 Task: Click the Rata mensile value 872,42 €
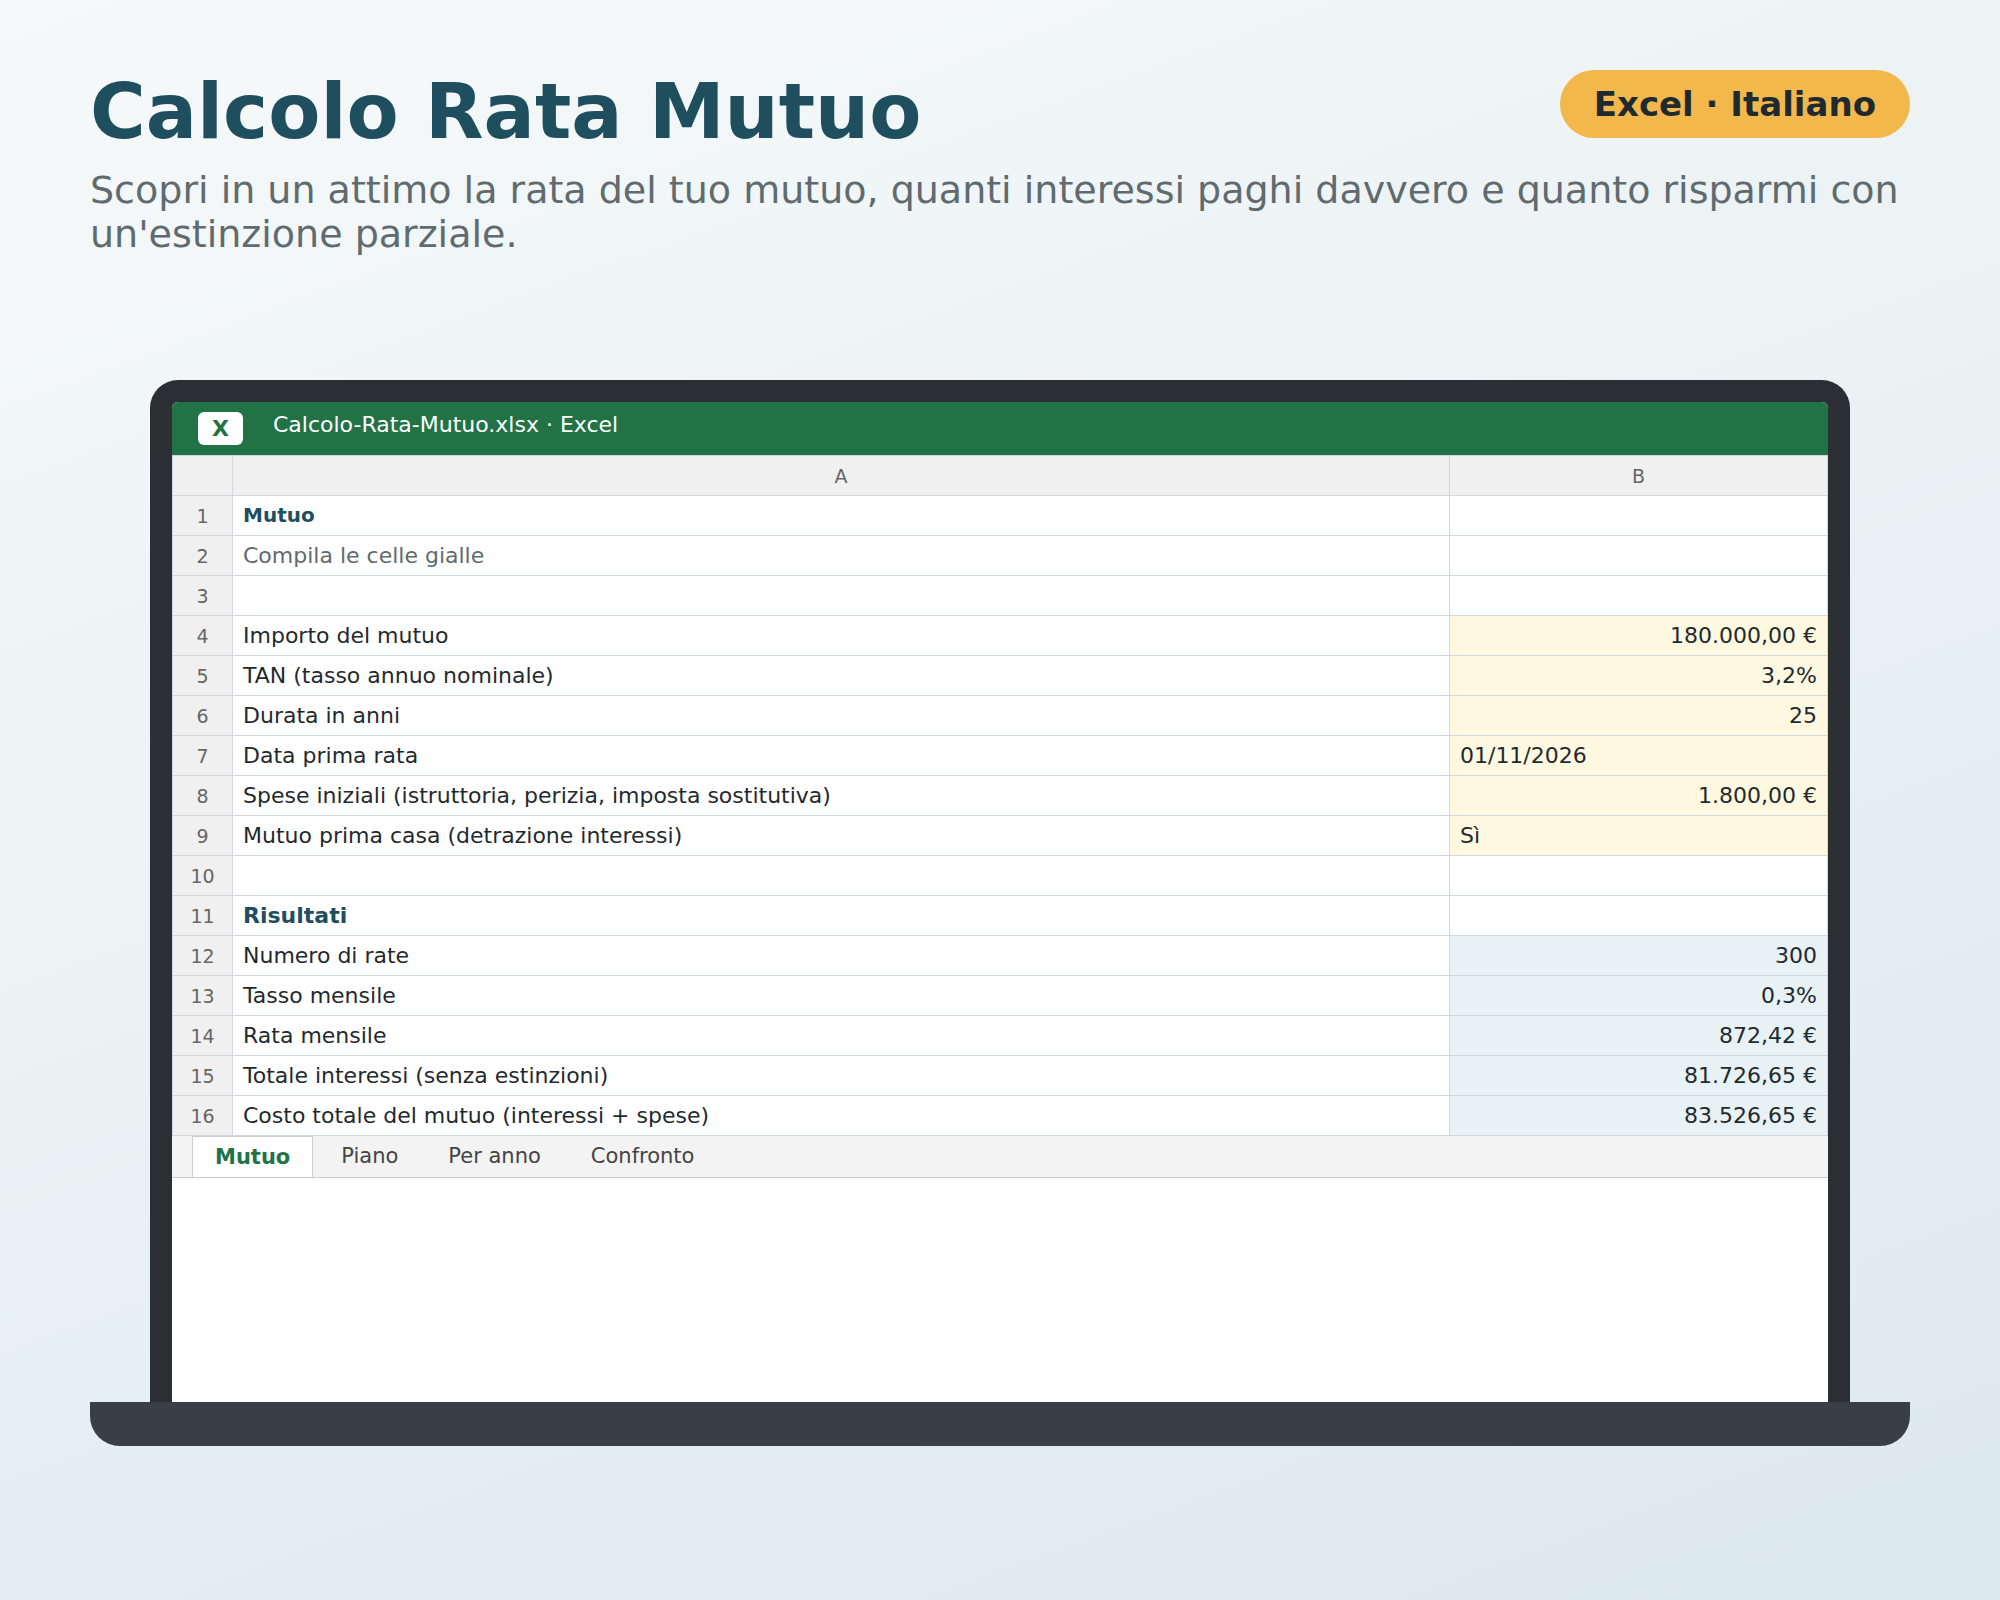coord(1638,1036)
